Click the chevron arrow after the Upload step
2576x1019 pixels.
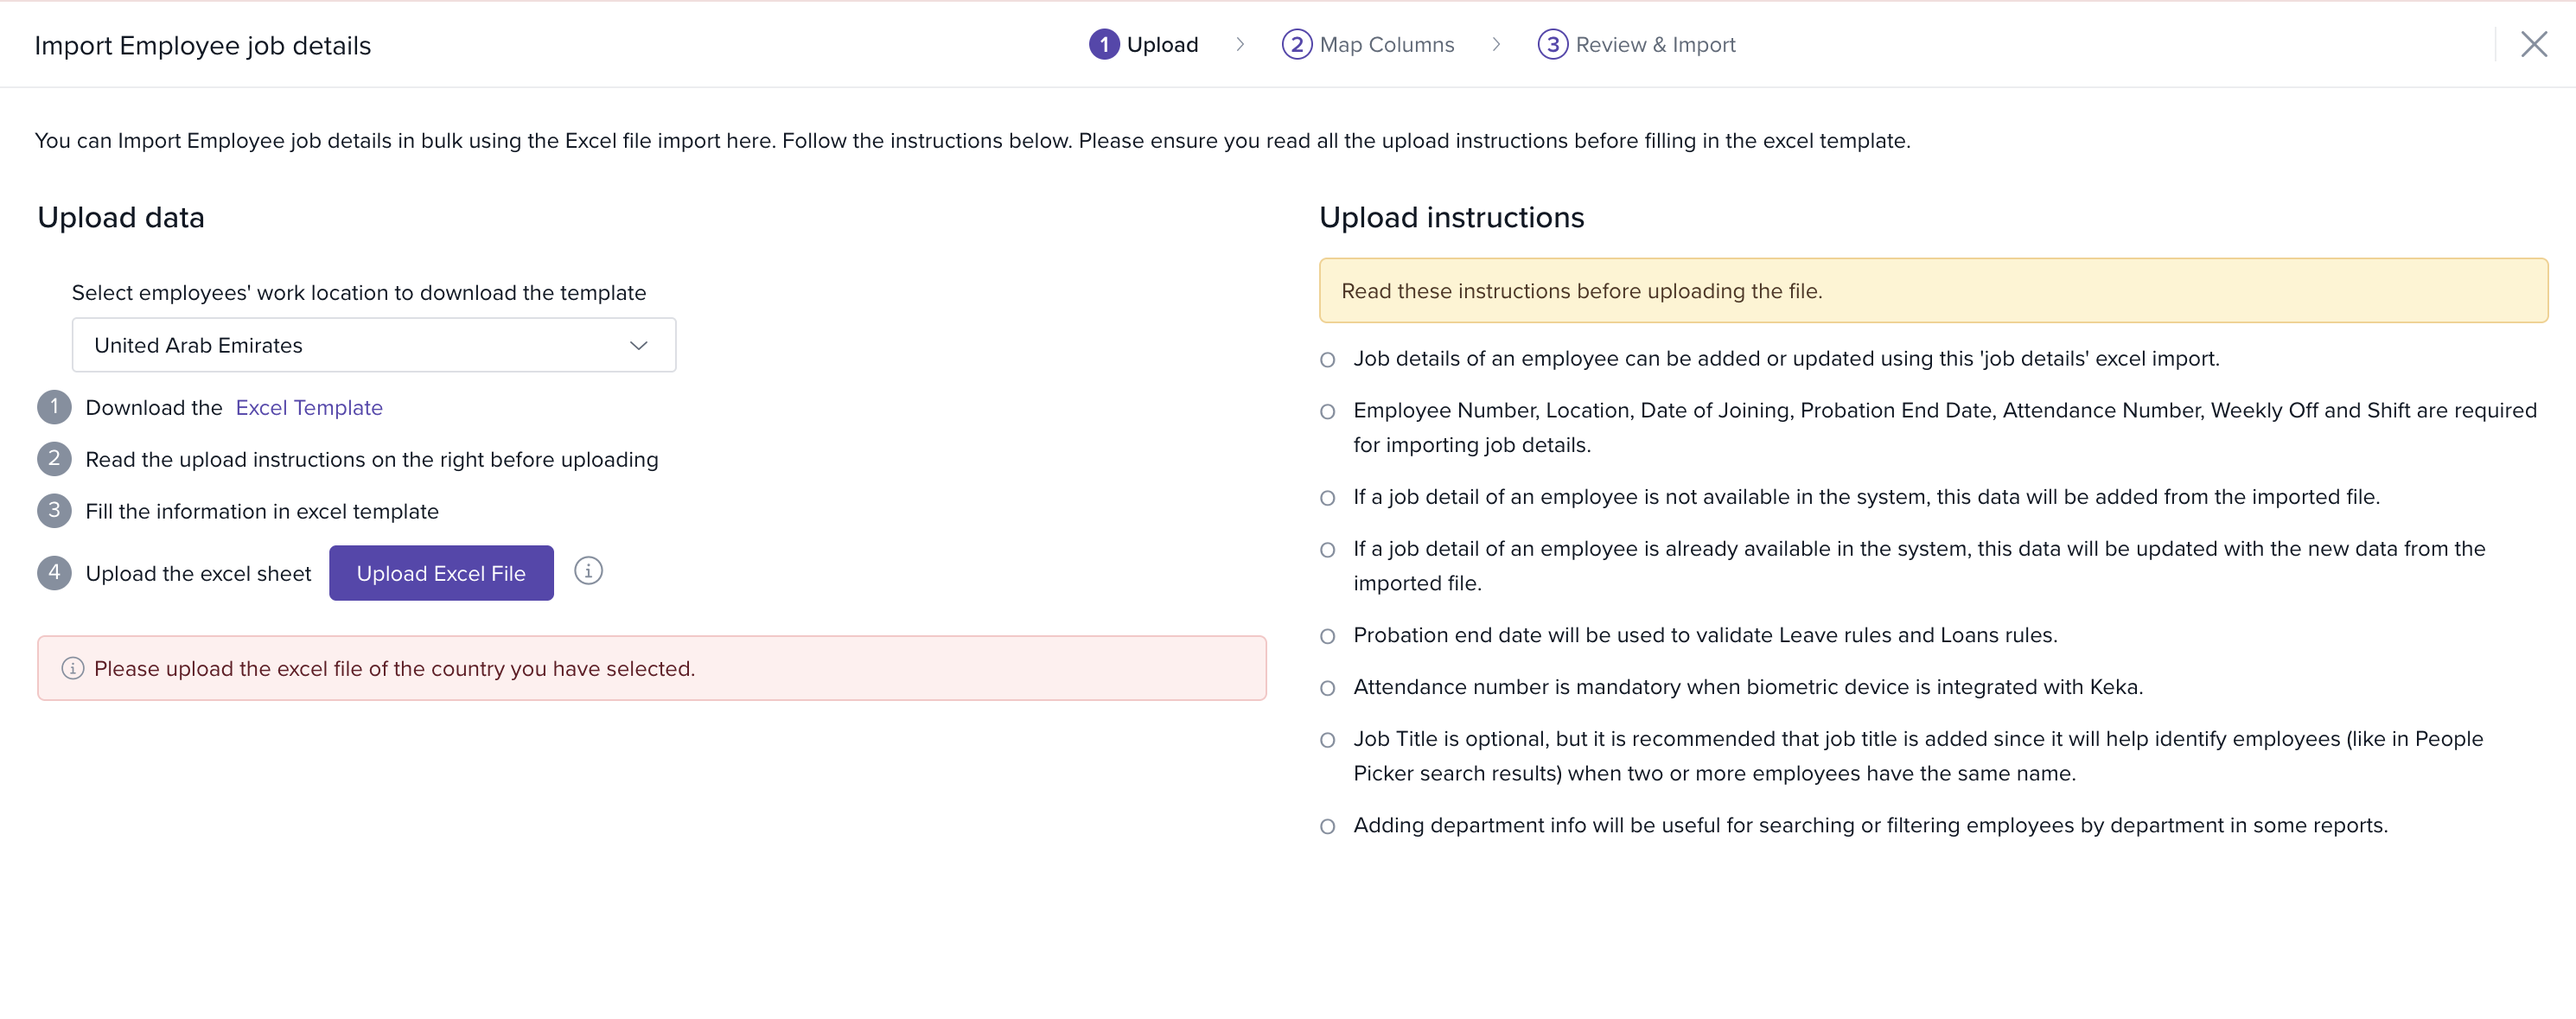(x=1240, y=44)
